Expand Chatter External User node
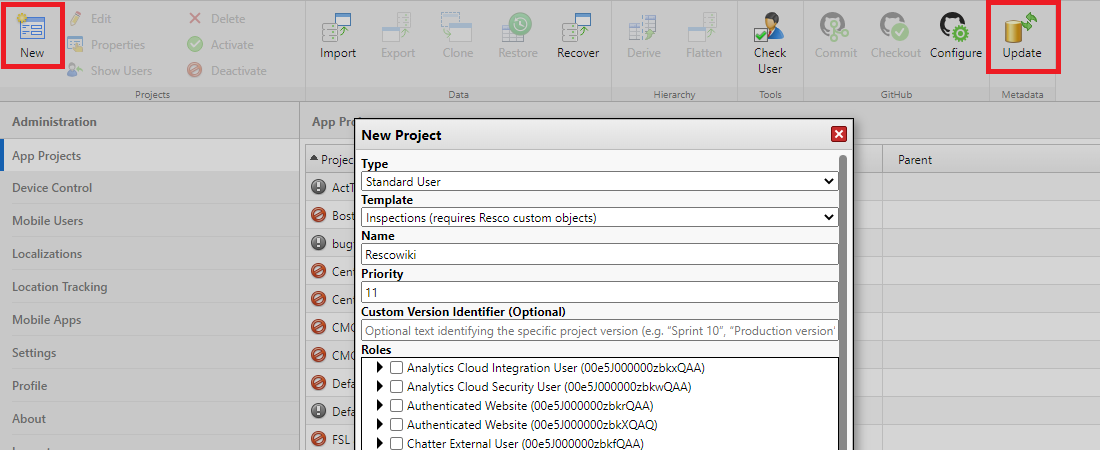The height and width of the screenshot is (450, 1100). 380,443
